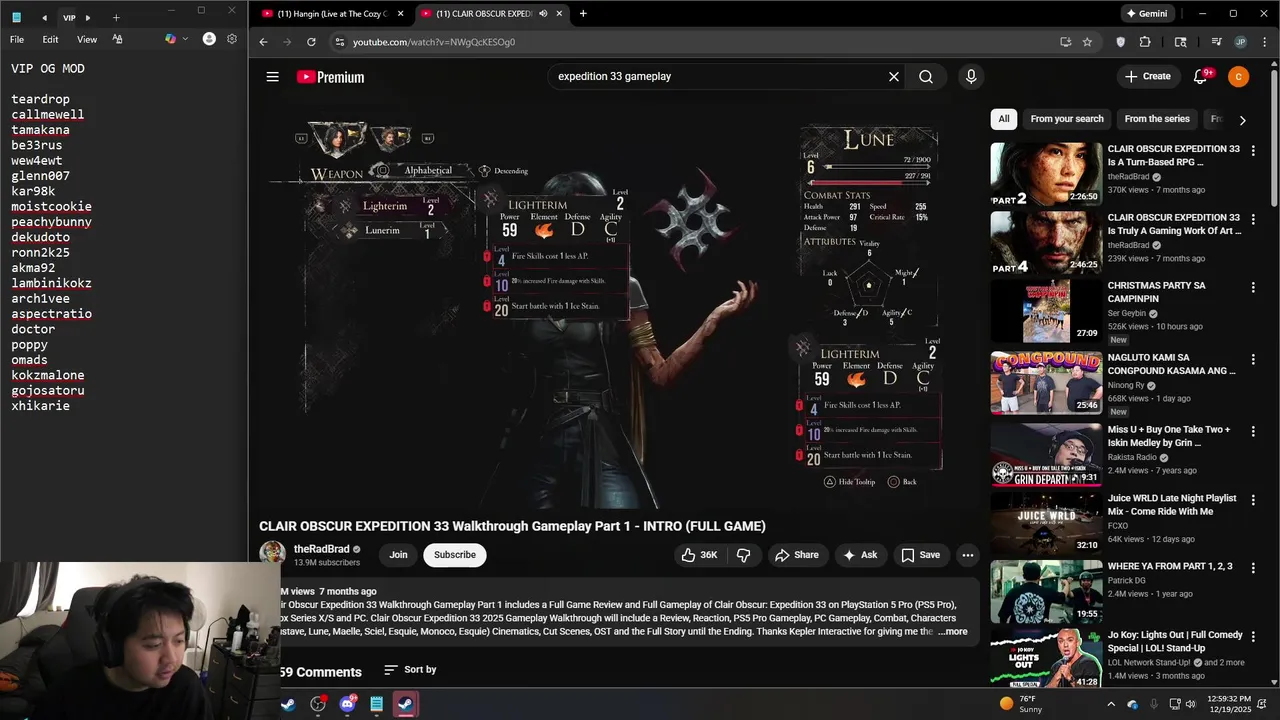Click the Chrome address bar URL
This screenshot has height=720, width=1280.
(x=433, y=42)
